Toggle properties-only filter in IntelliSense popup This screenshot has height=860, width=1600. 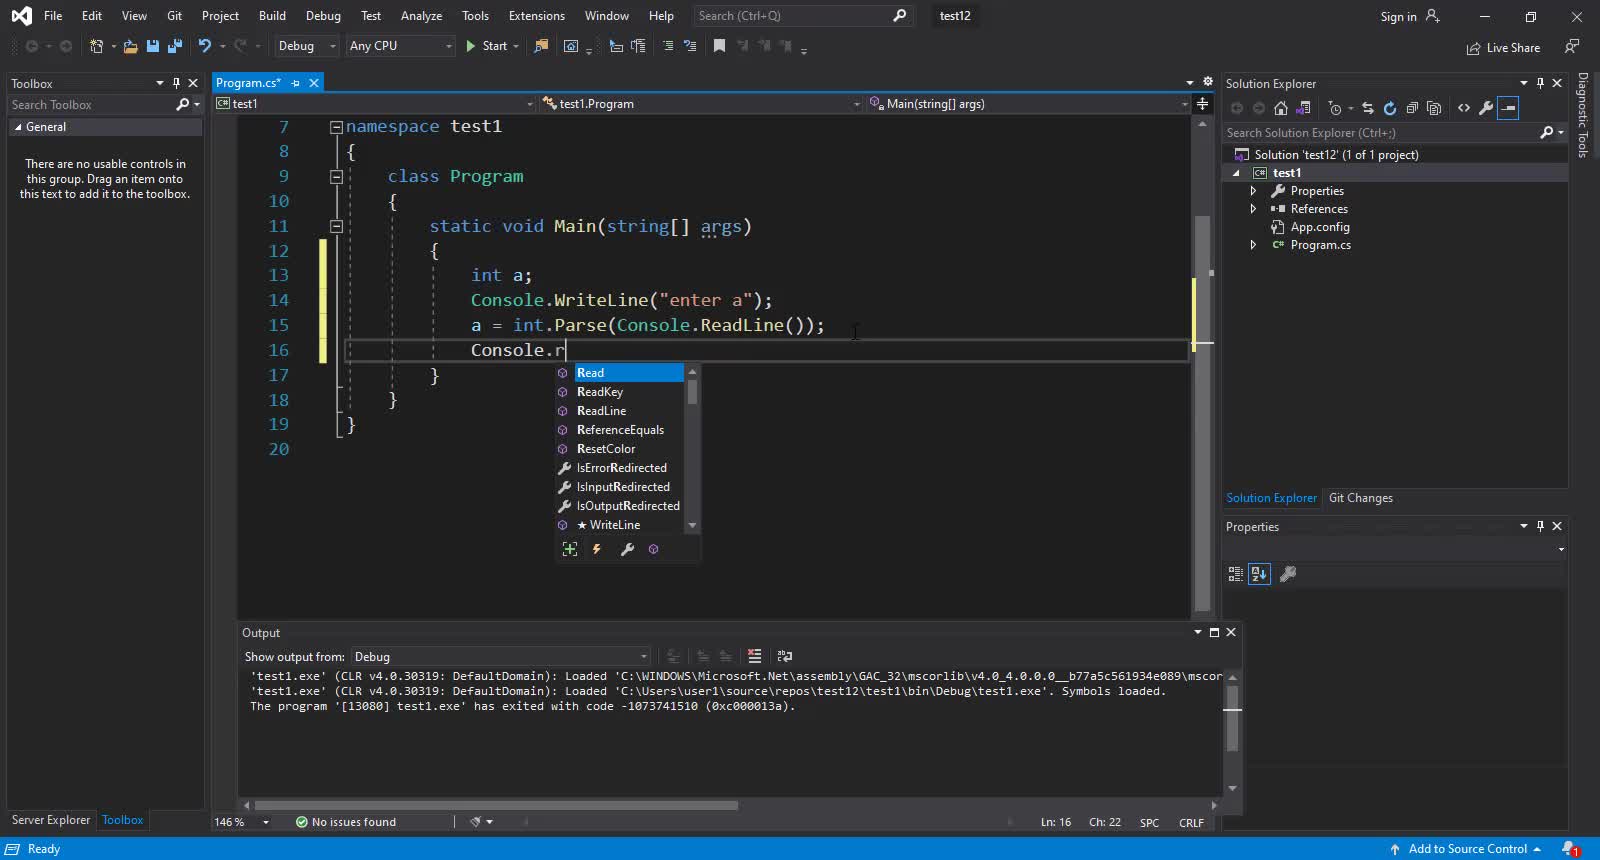tap(627, 549)
